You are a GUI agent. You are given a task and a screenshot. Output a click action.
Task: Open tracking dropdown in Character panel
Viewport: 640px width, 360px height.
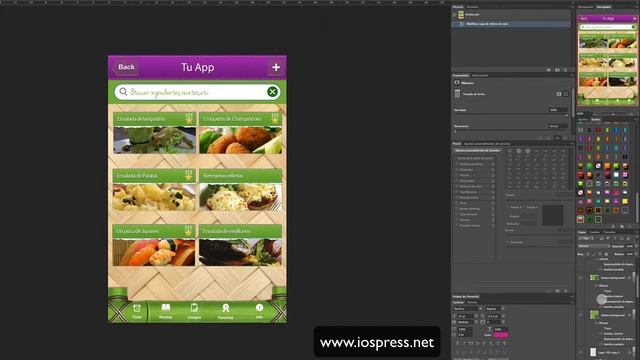(x=503, y=322)
